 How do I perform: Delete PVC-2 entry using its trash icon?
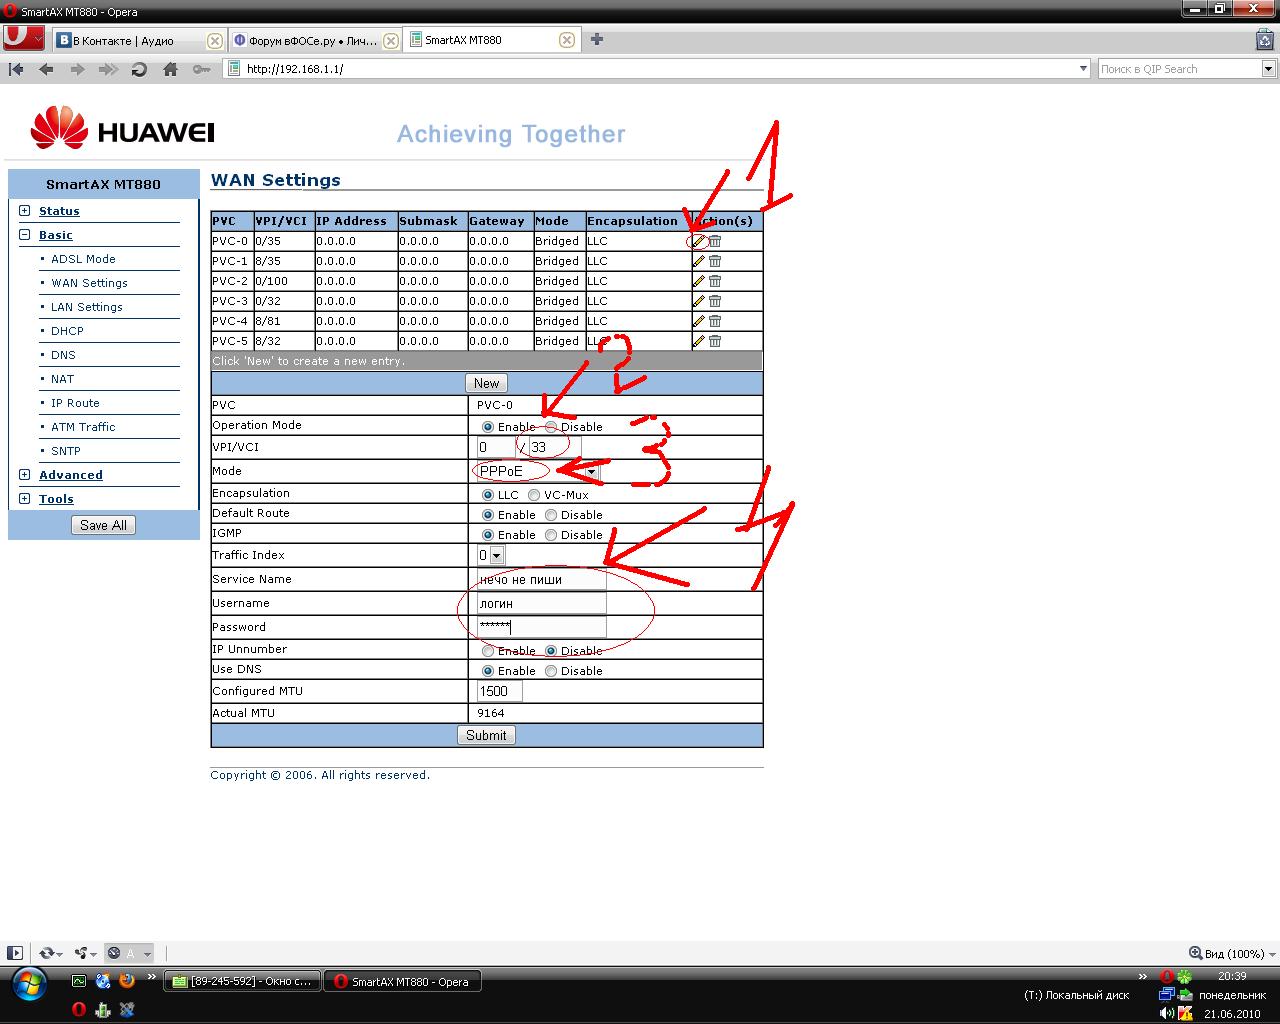click(x=715, y=281)
